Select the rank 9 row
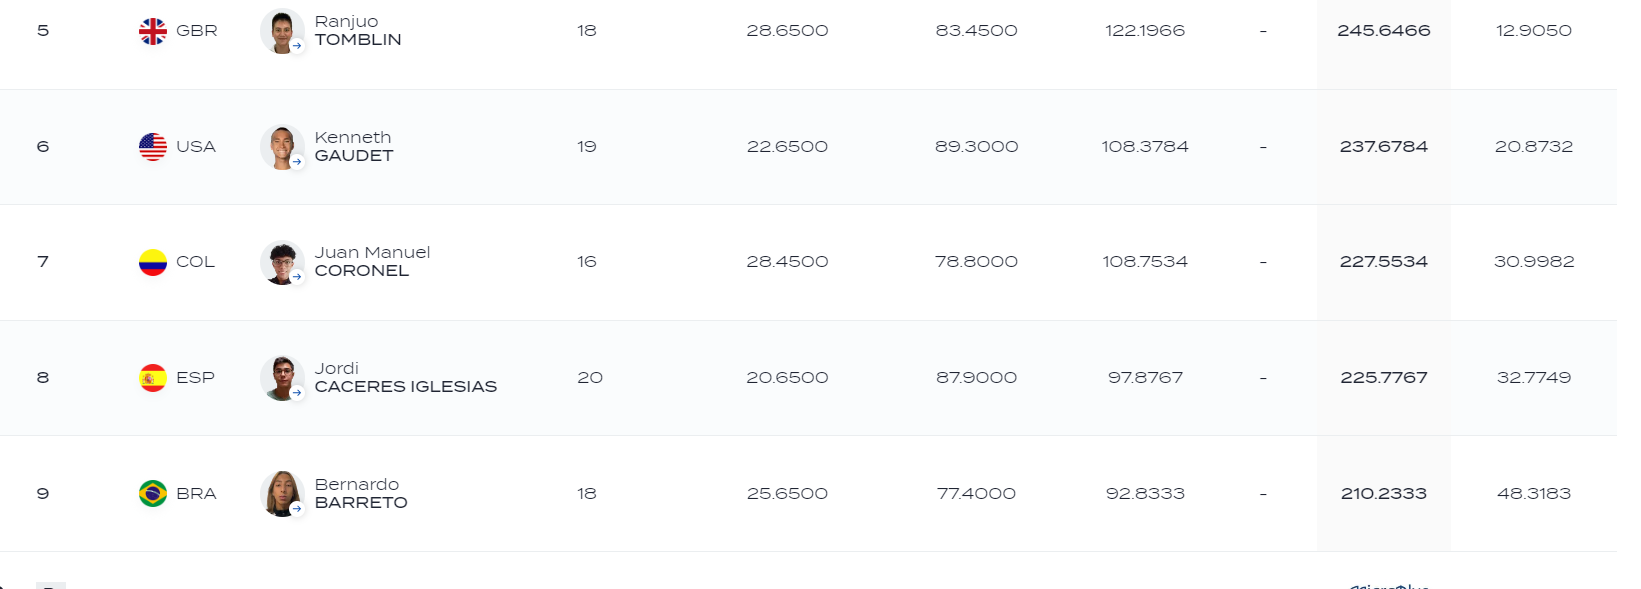 point(808,494)
